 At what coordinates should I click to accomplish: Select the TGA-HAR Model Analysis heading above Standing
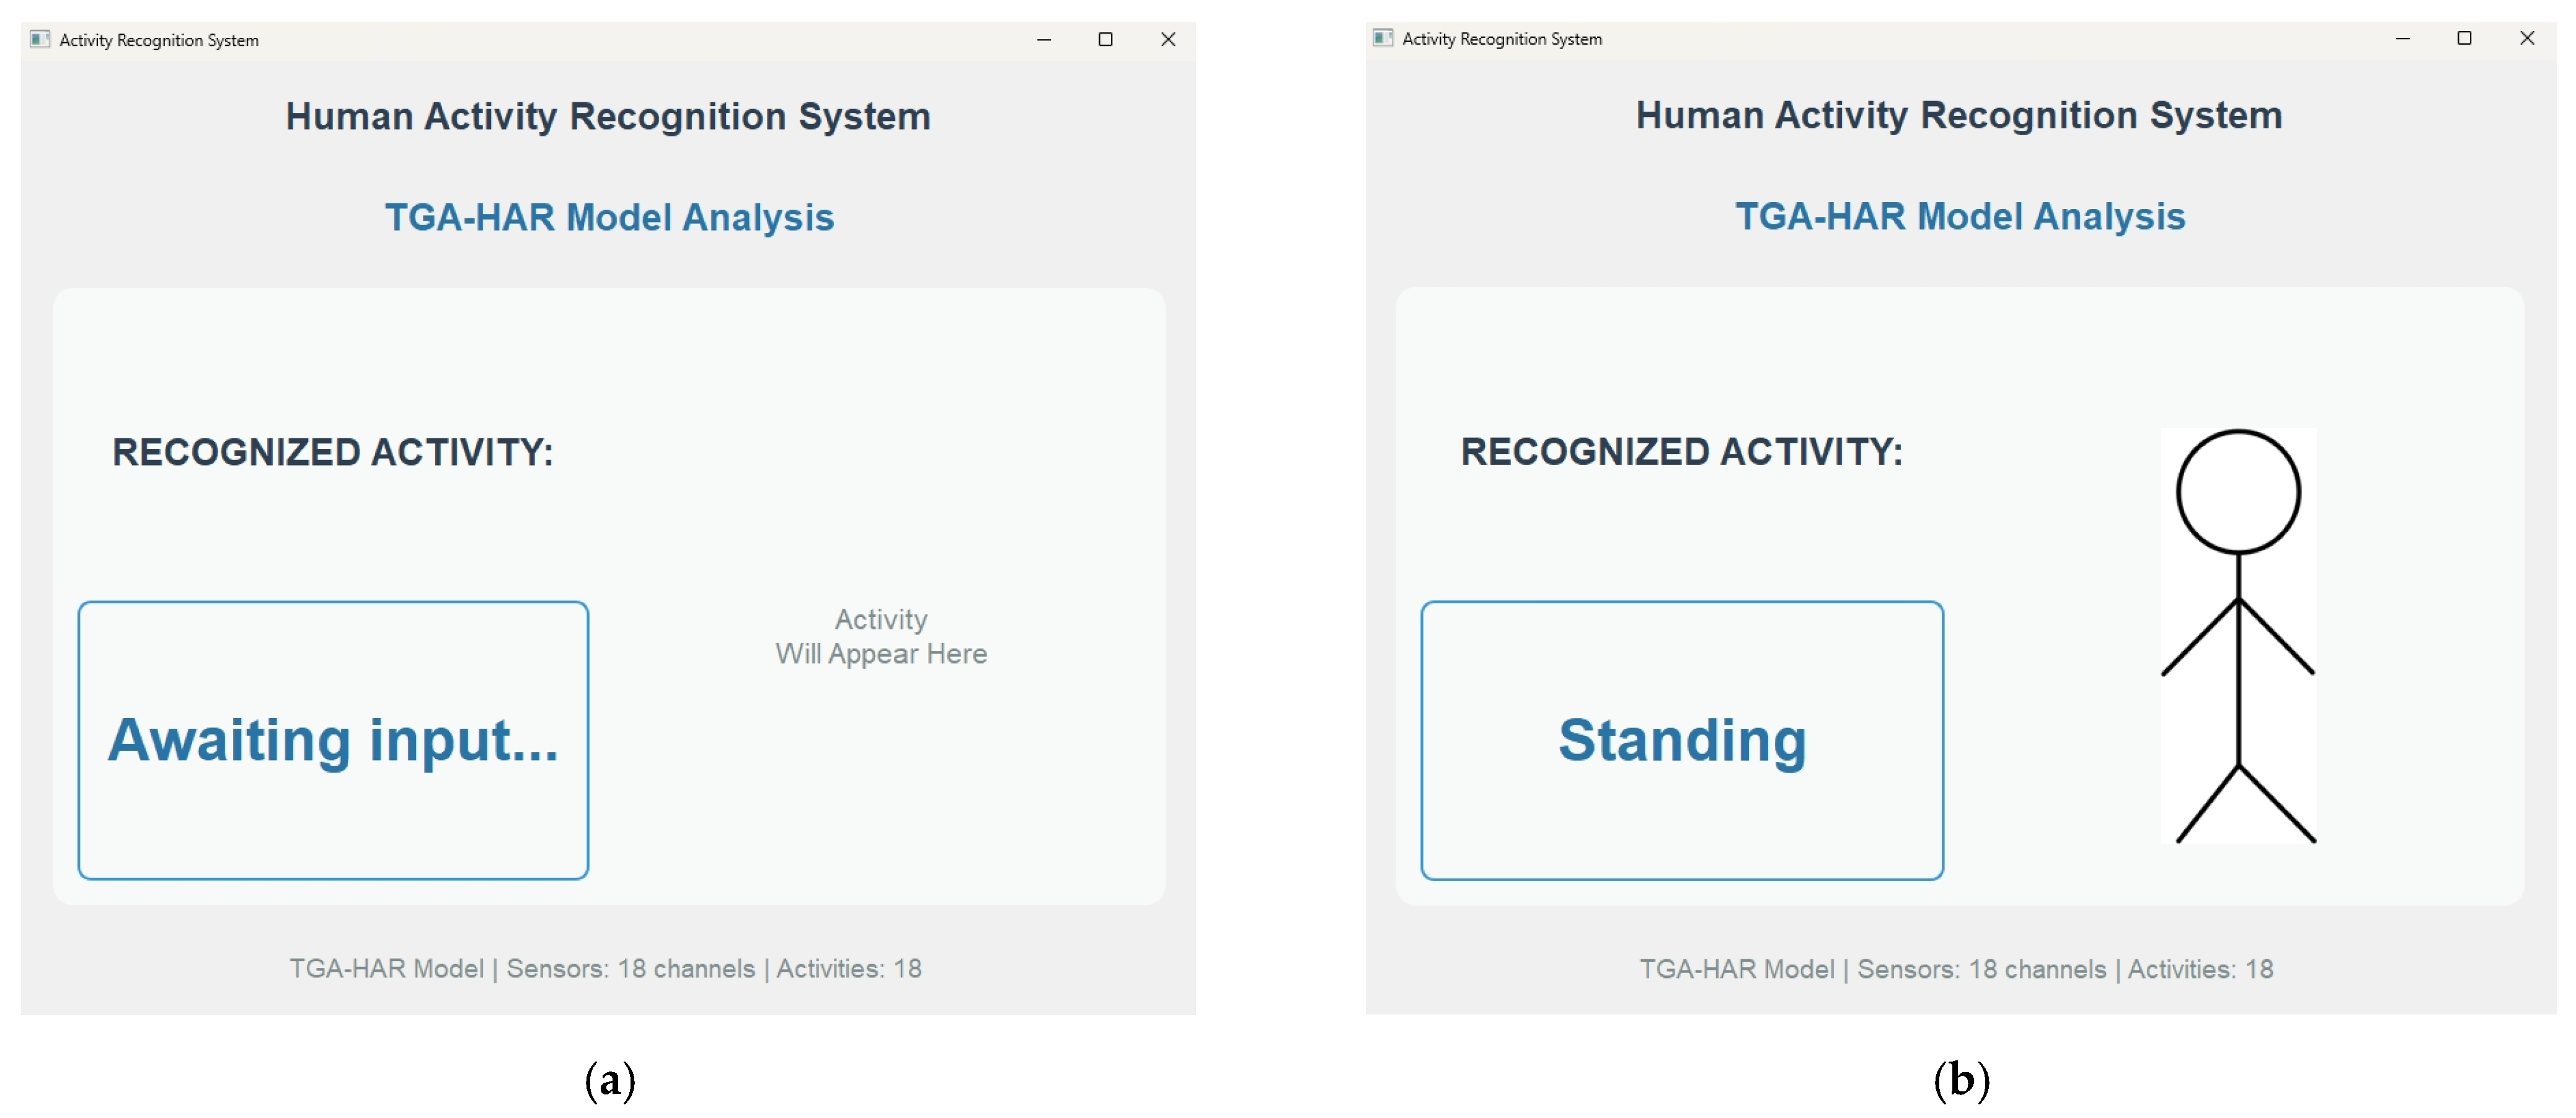pyautogui.click(x=1960, y=216)
